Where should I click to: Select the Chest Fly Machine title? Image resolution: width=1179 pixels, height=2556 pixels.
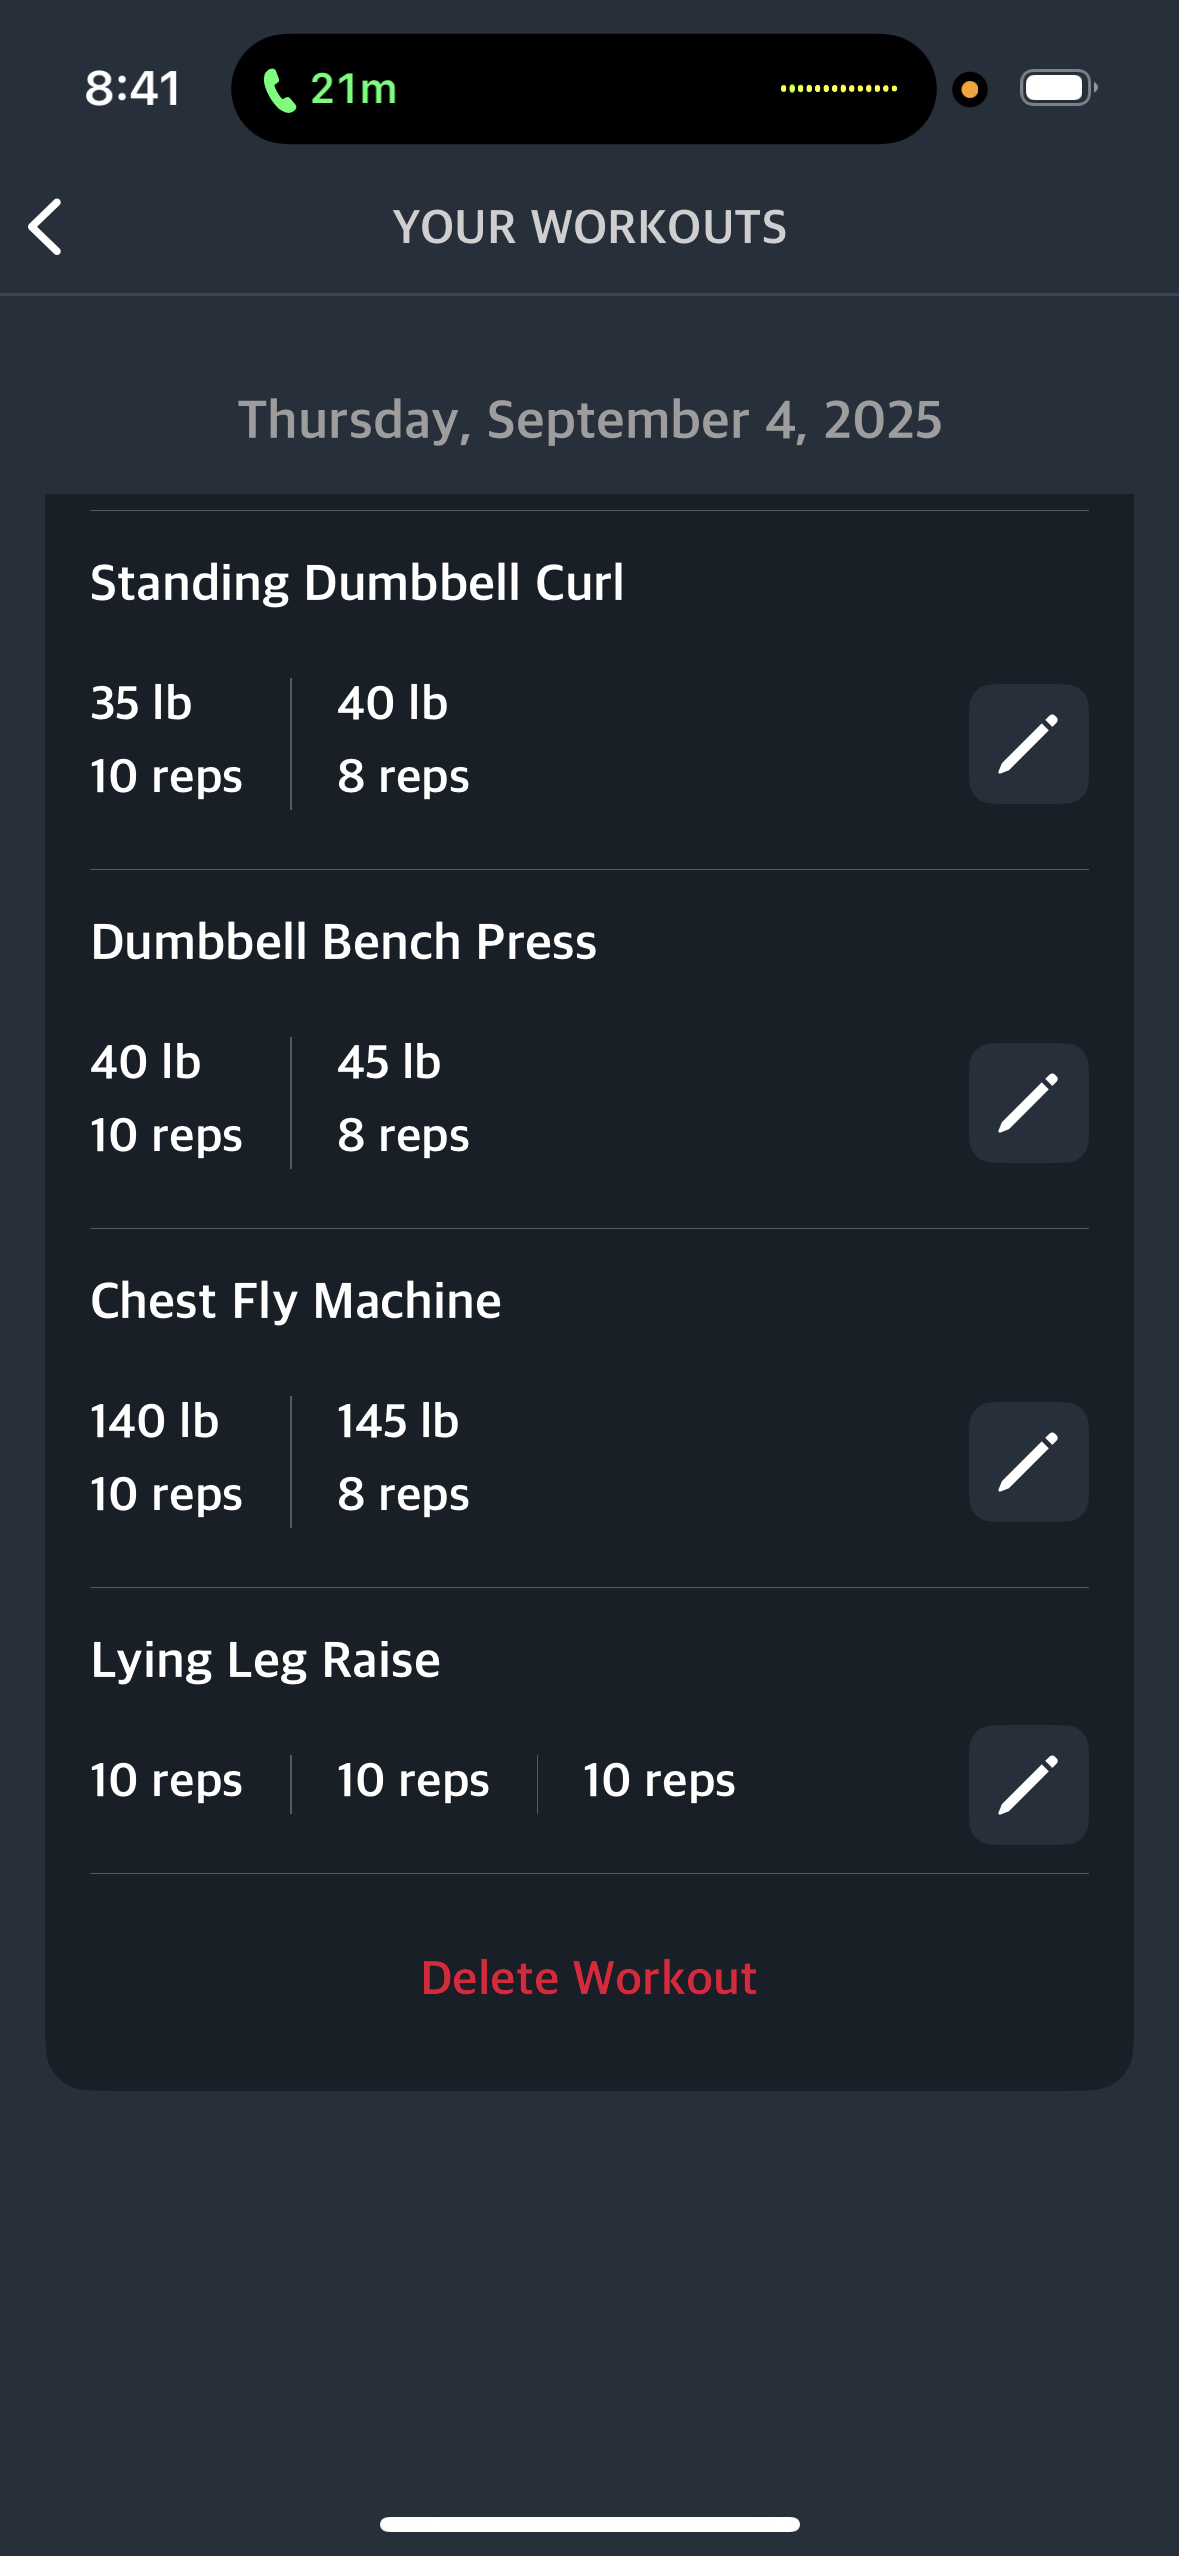[296, 1301]
